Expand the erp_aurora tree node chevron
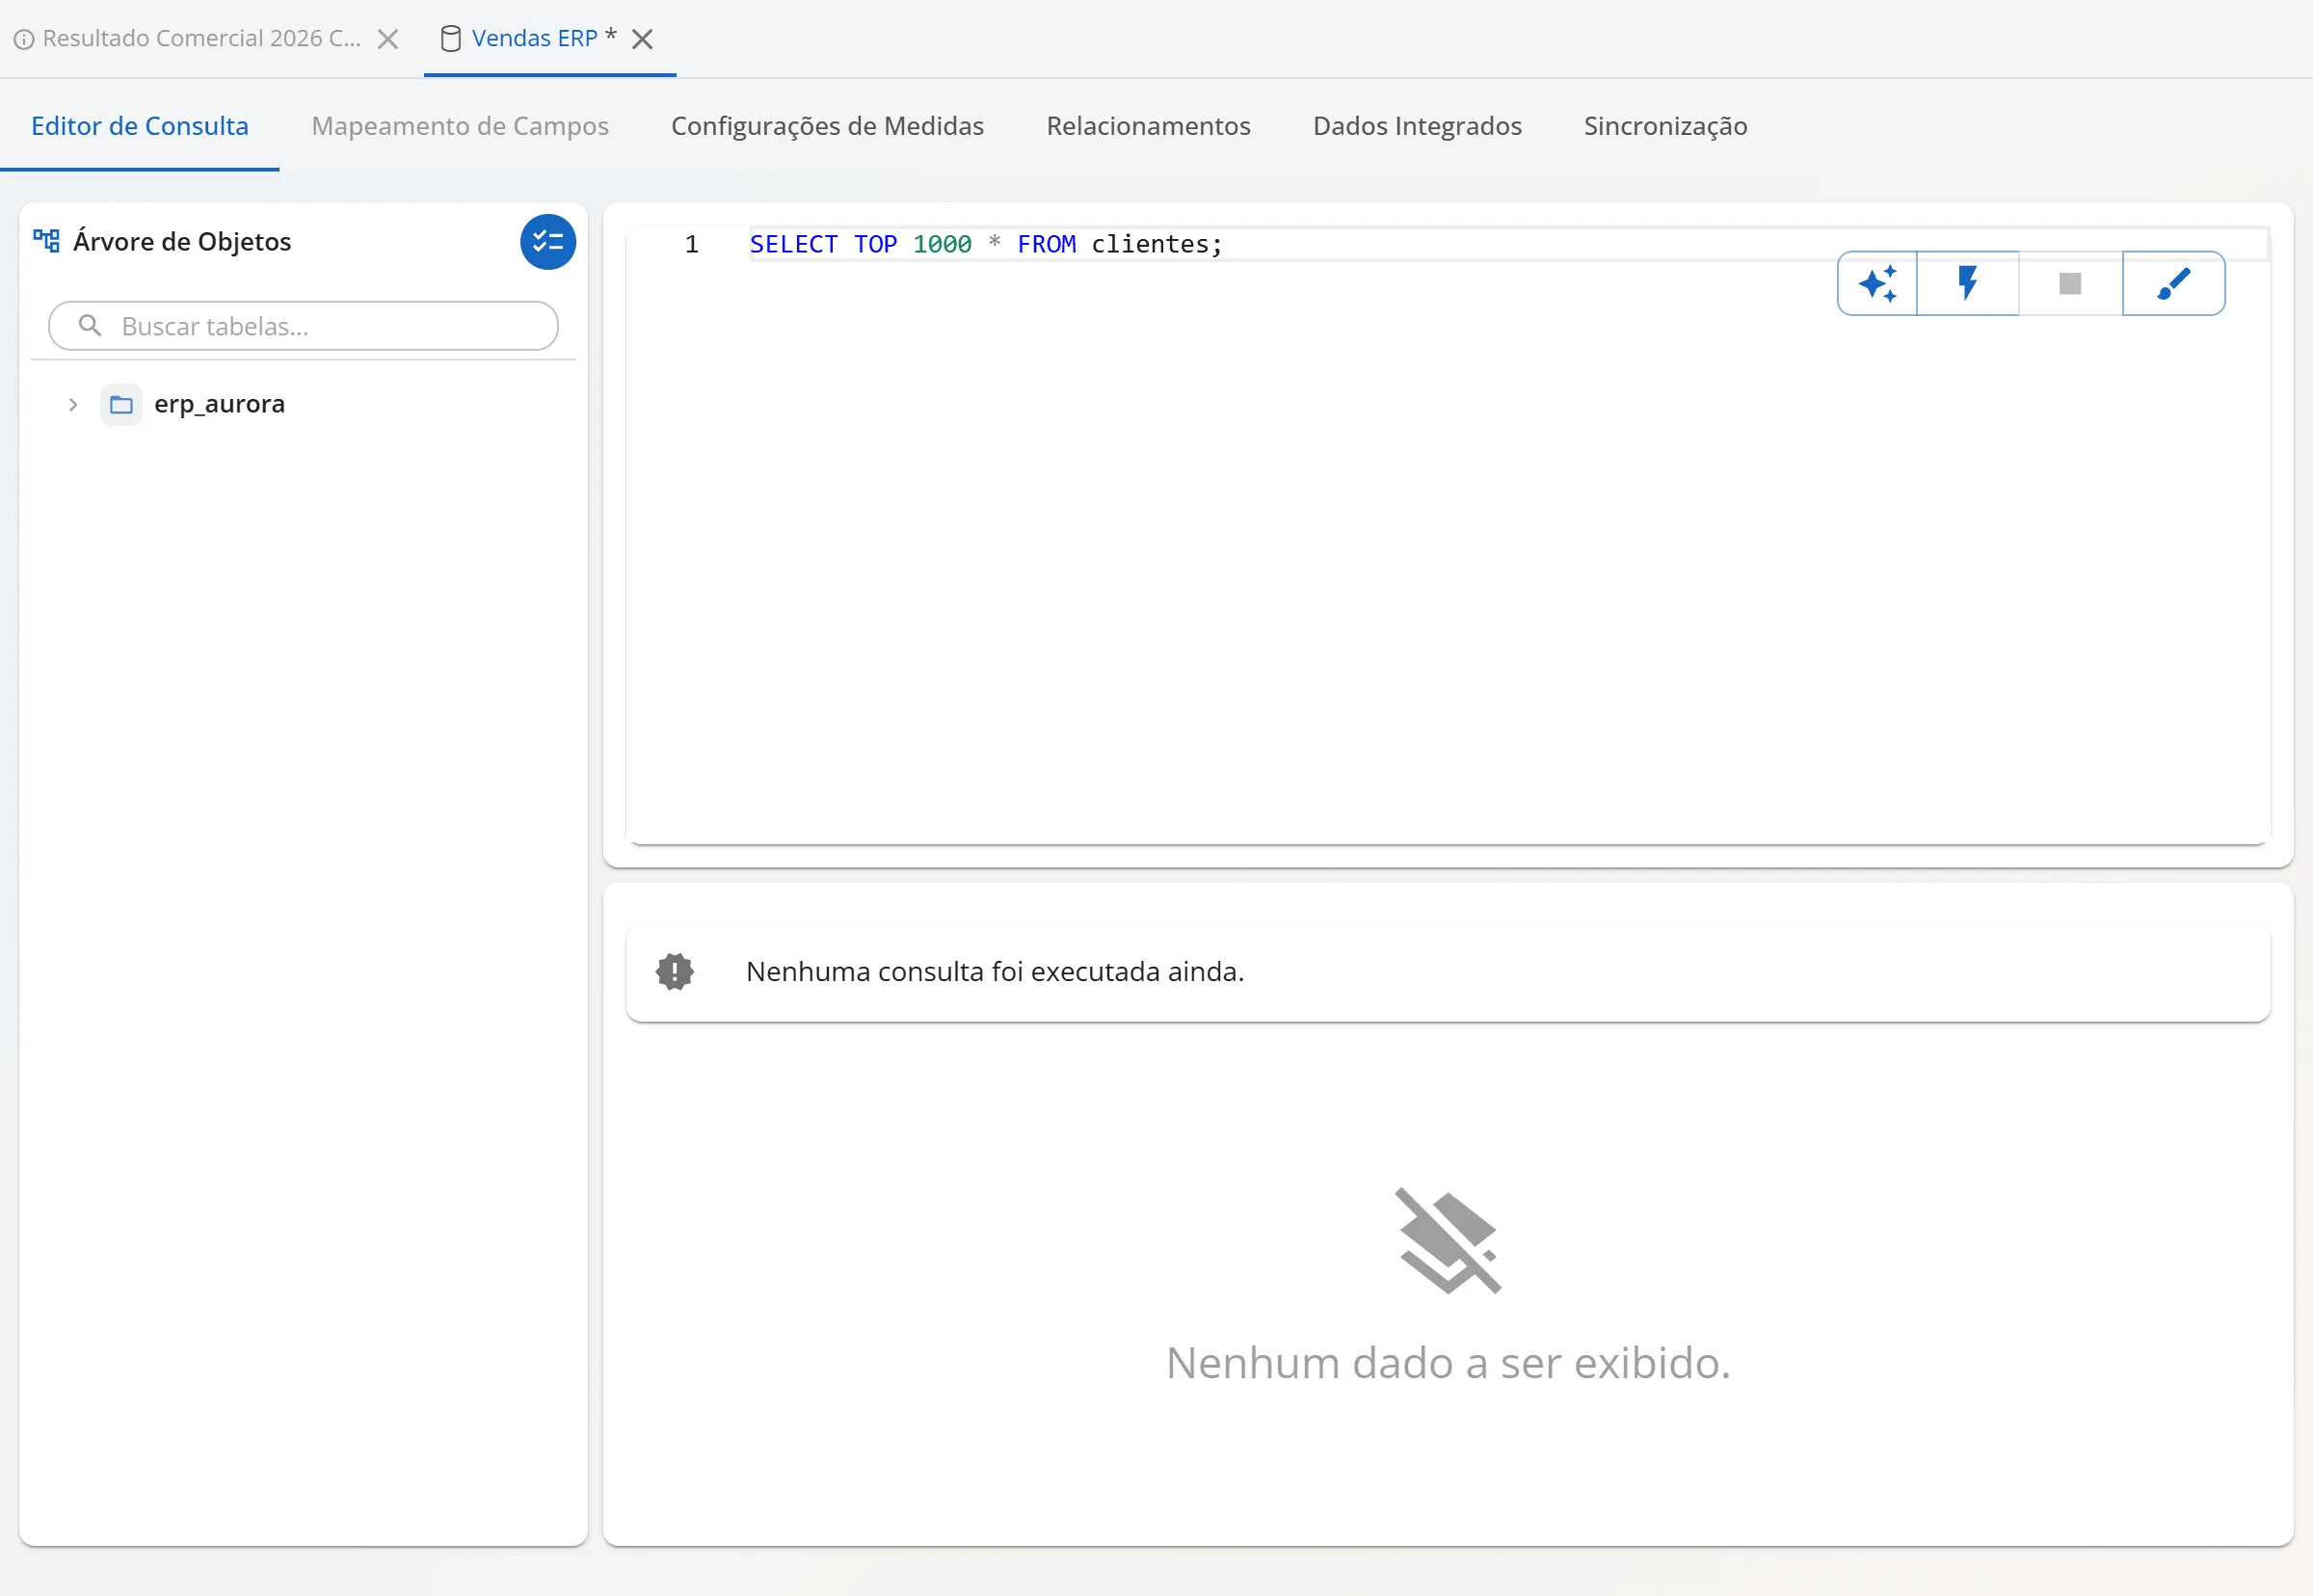The width and height of the screenshot is (2313, 1596). 73,405
